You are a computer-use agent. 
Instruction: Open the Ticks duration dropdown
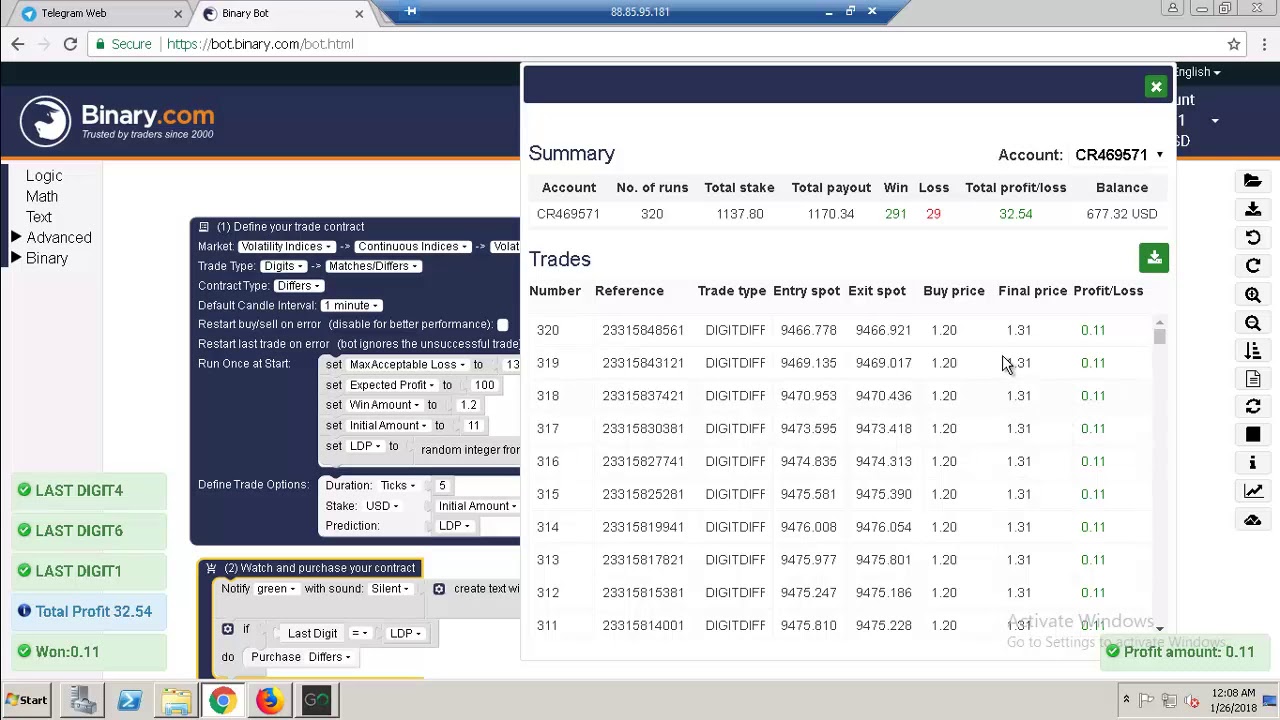(397, 486)
